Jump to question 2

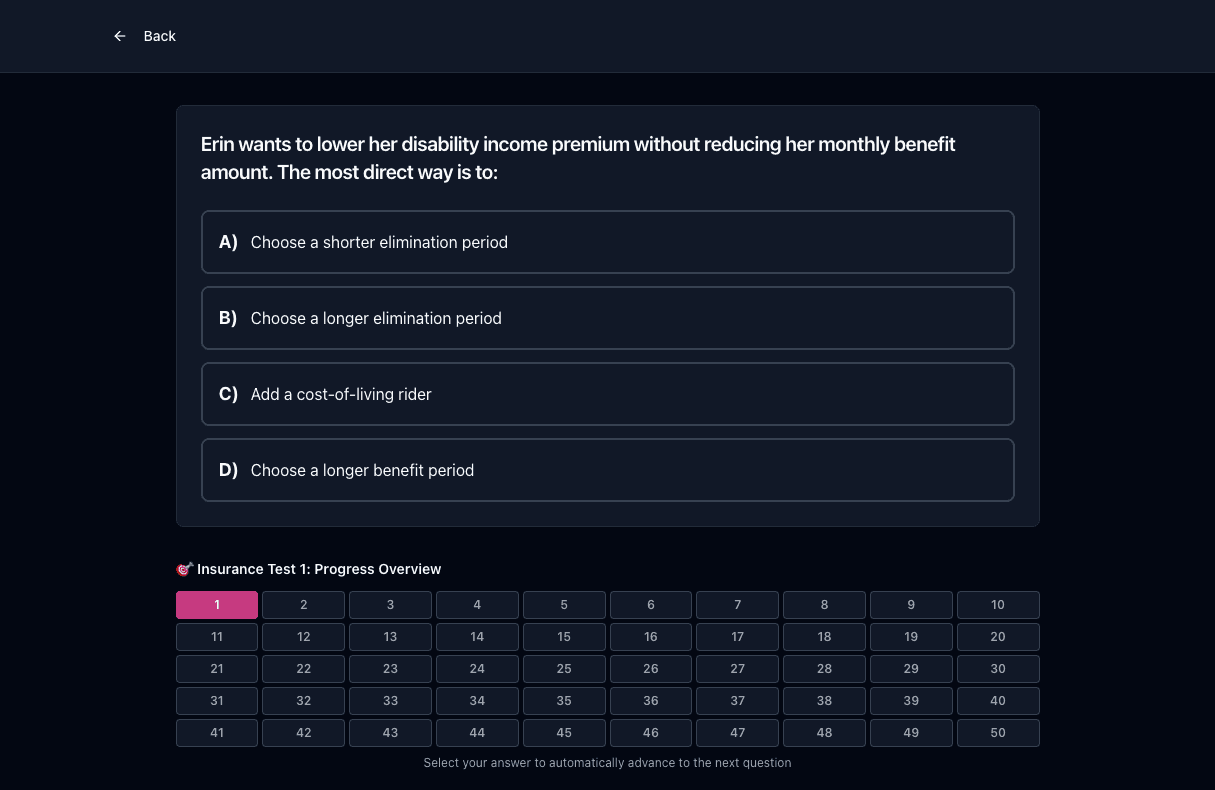click(x=304, y=605)
